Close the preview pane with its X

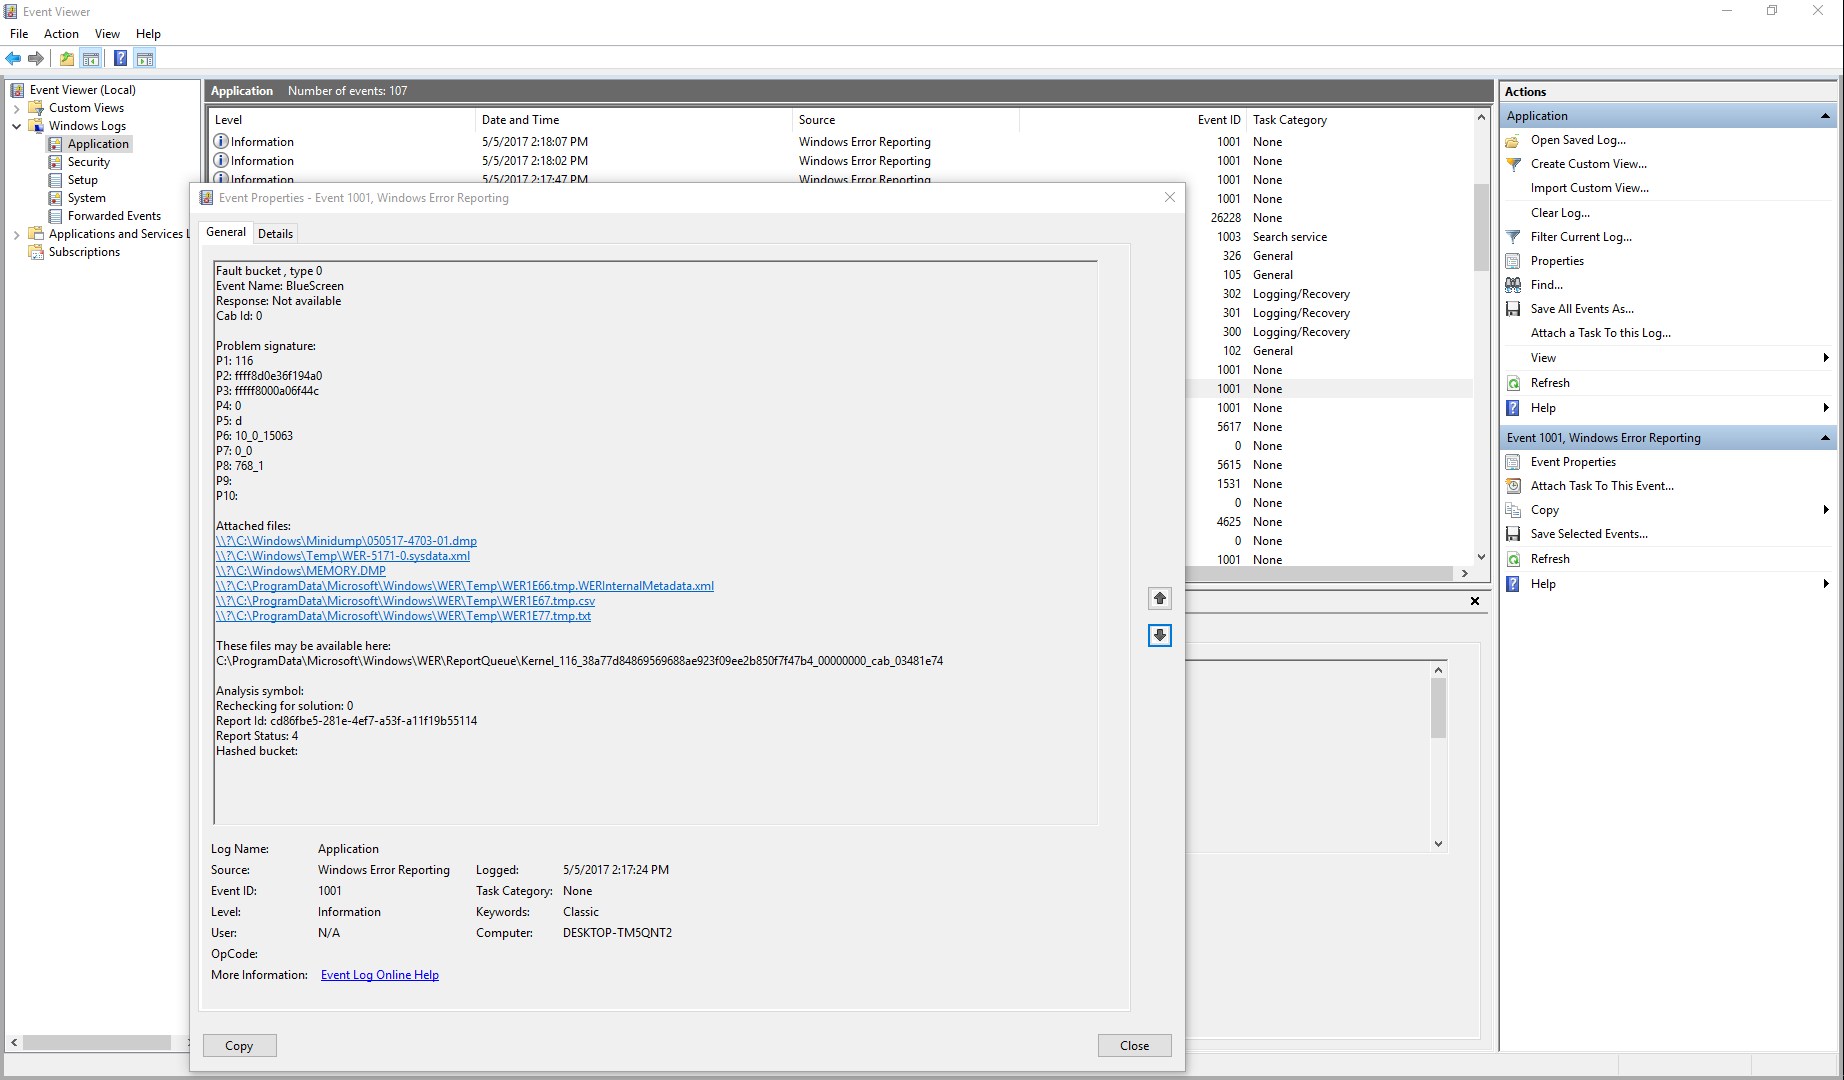pos(1475,601)
